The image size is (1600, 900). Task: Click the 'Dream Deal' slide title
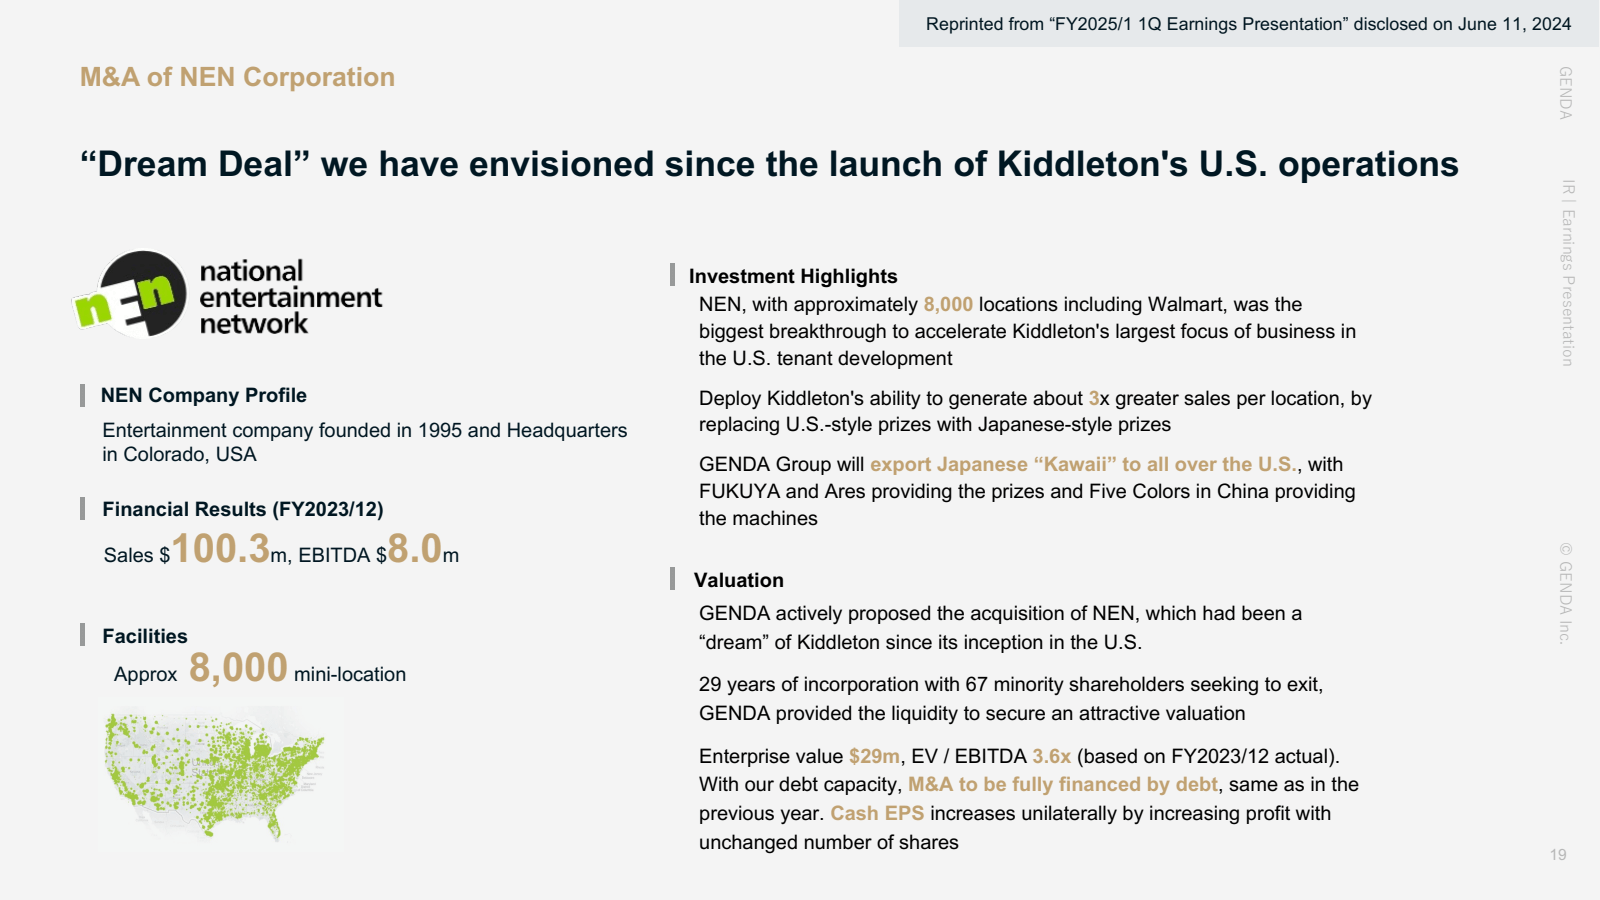point(769,164)
